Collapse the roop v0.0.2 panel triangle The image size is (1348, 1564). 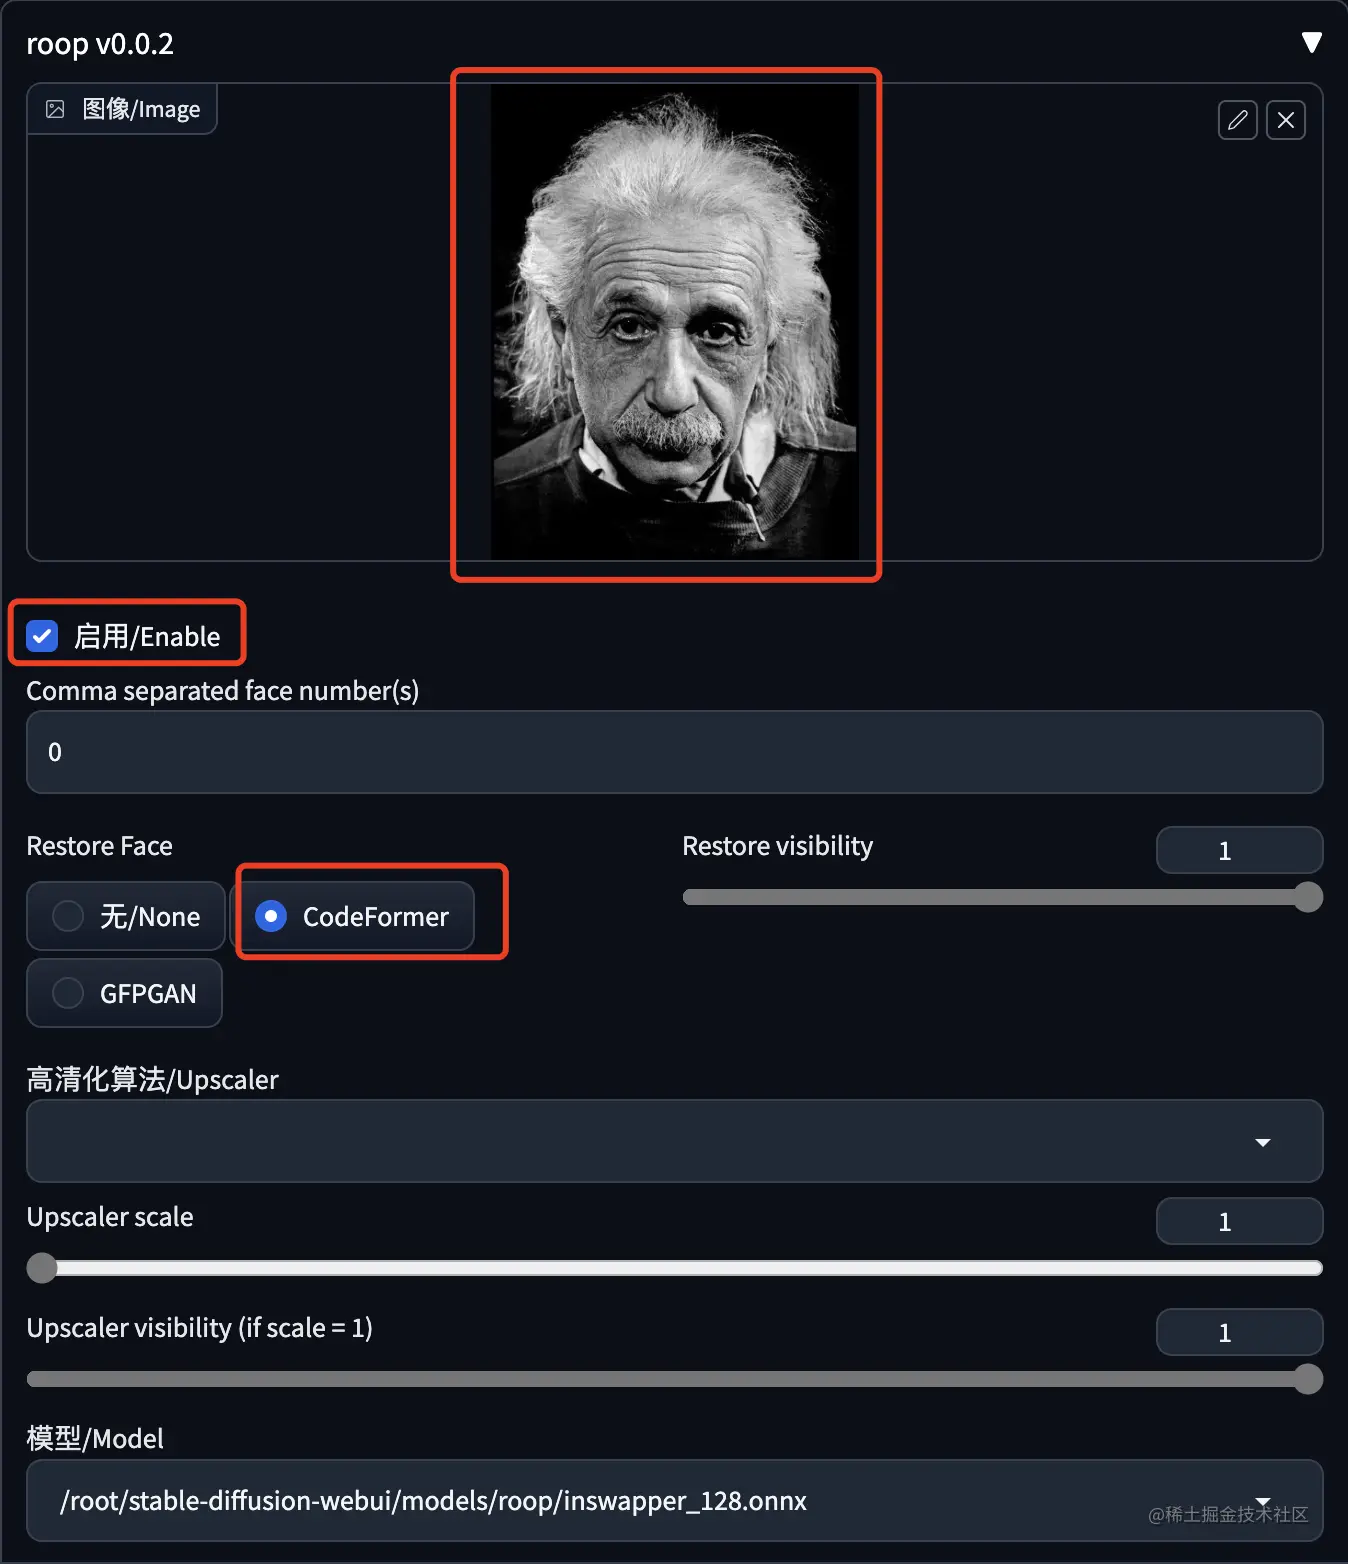[x=1311, y=42]
